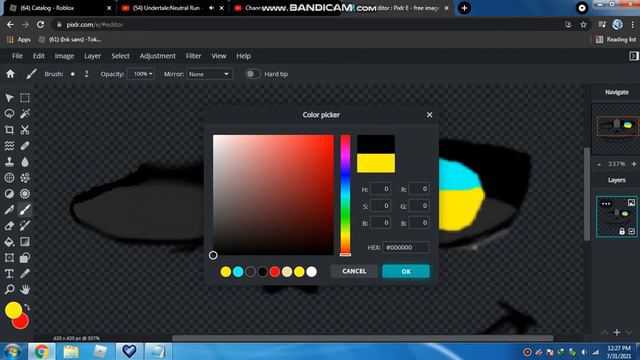Select the Sponge tool
This screenshot has width=640, height=360.
[25, 193]
